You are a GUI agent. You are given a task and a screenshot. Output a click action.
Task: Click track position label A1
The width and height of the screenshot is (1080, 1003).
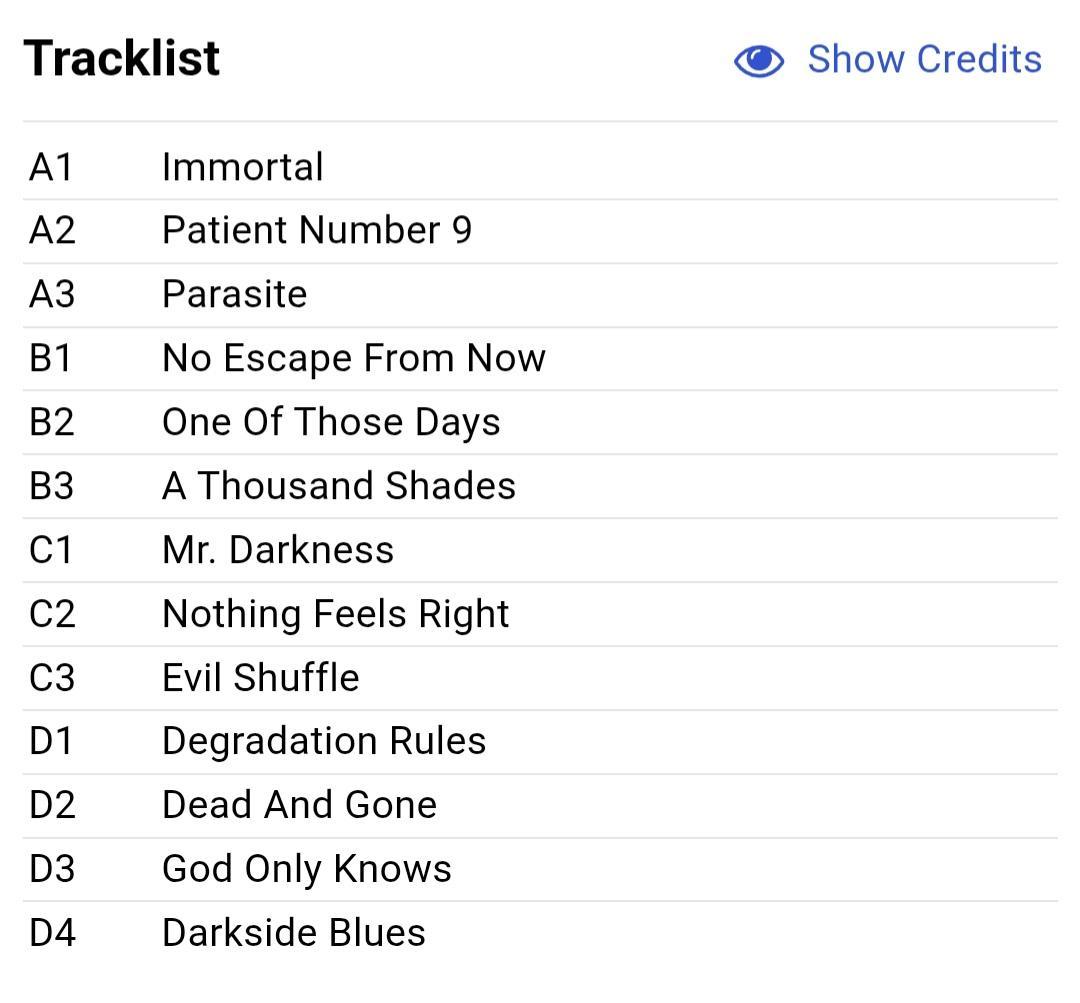point(51,167)
